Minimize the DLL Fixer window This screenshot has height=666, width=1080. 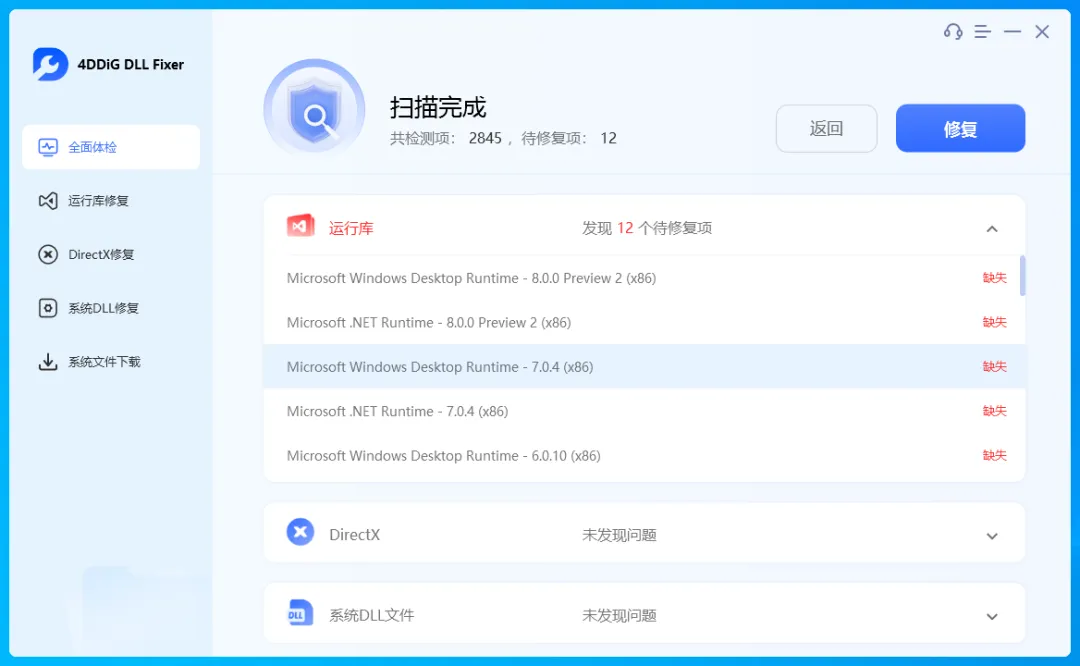[1012, 32]
